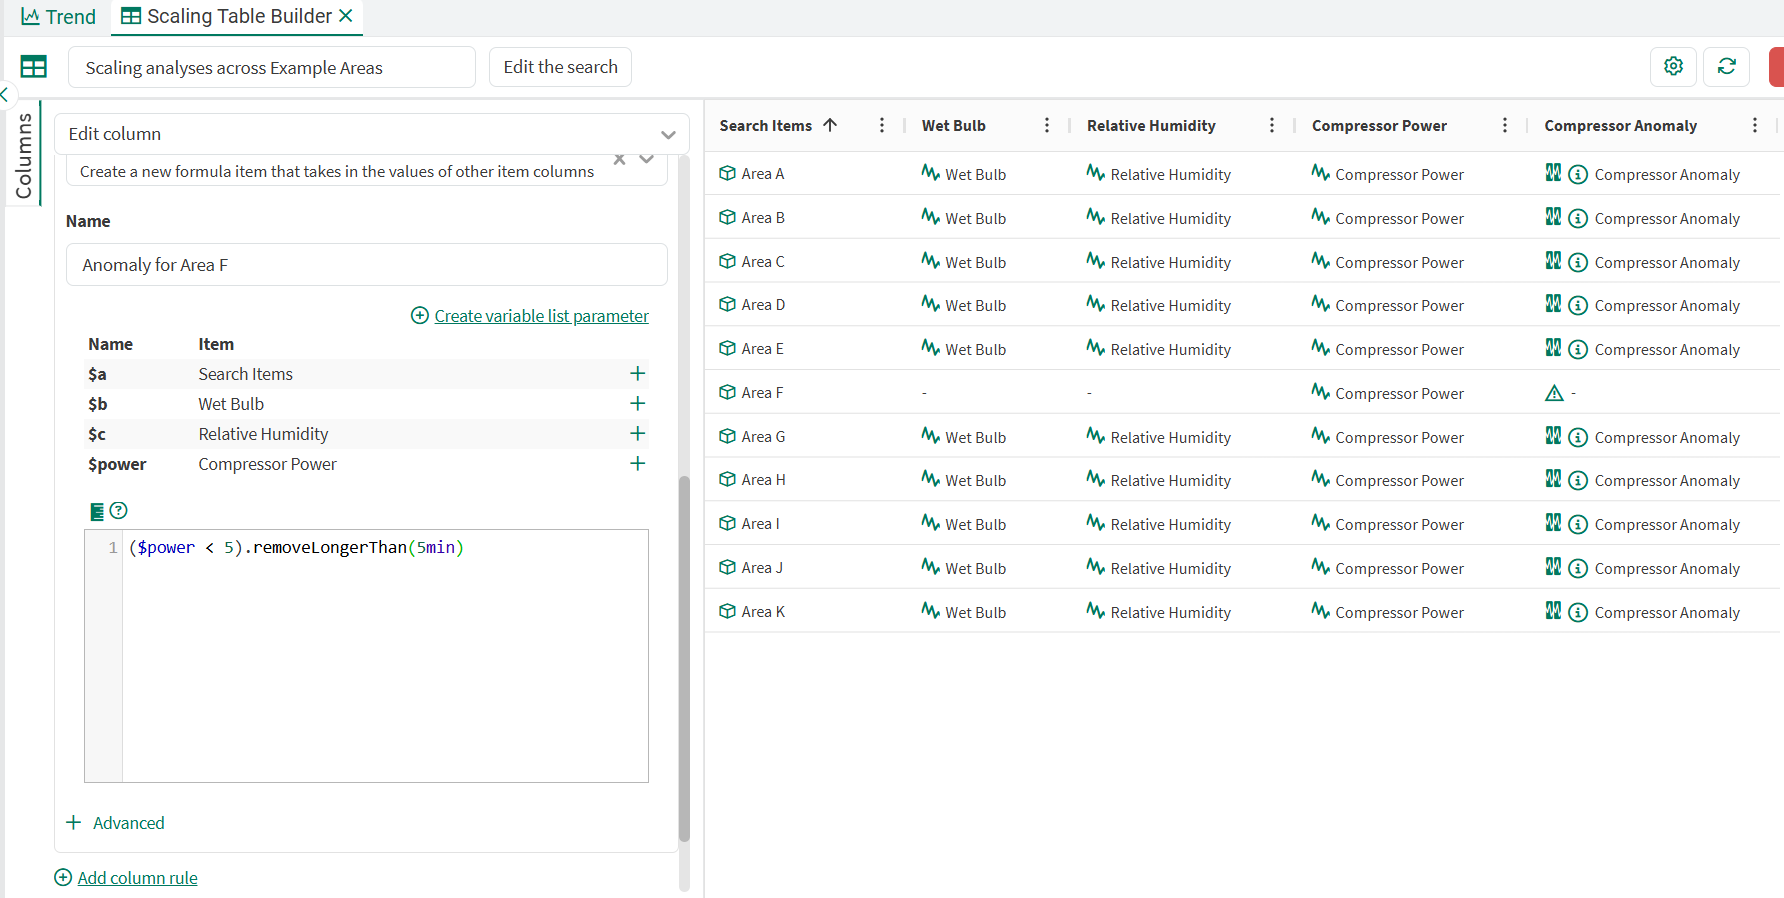
Task: Switch to the Trend tab
Action: pyautogui.click(x=59, y=17)
